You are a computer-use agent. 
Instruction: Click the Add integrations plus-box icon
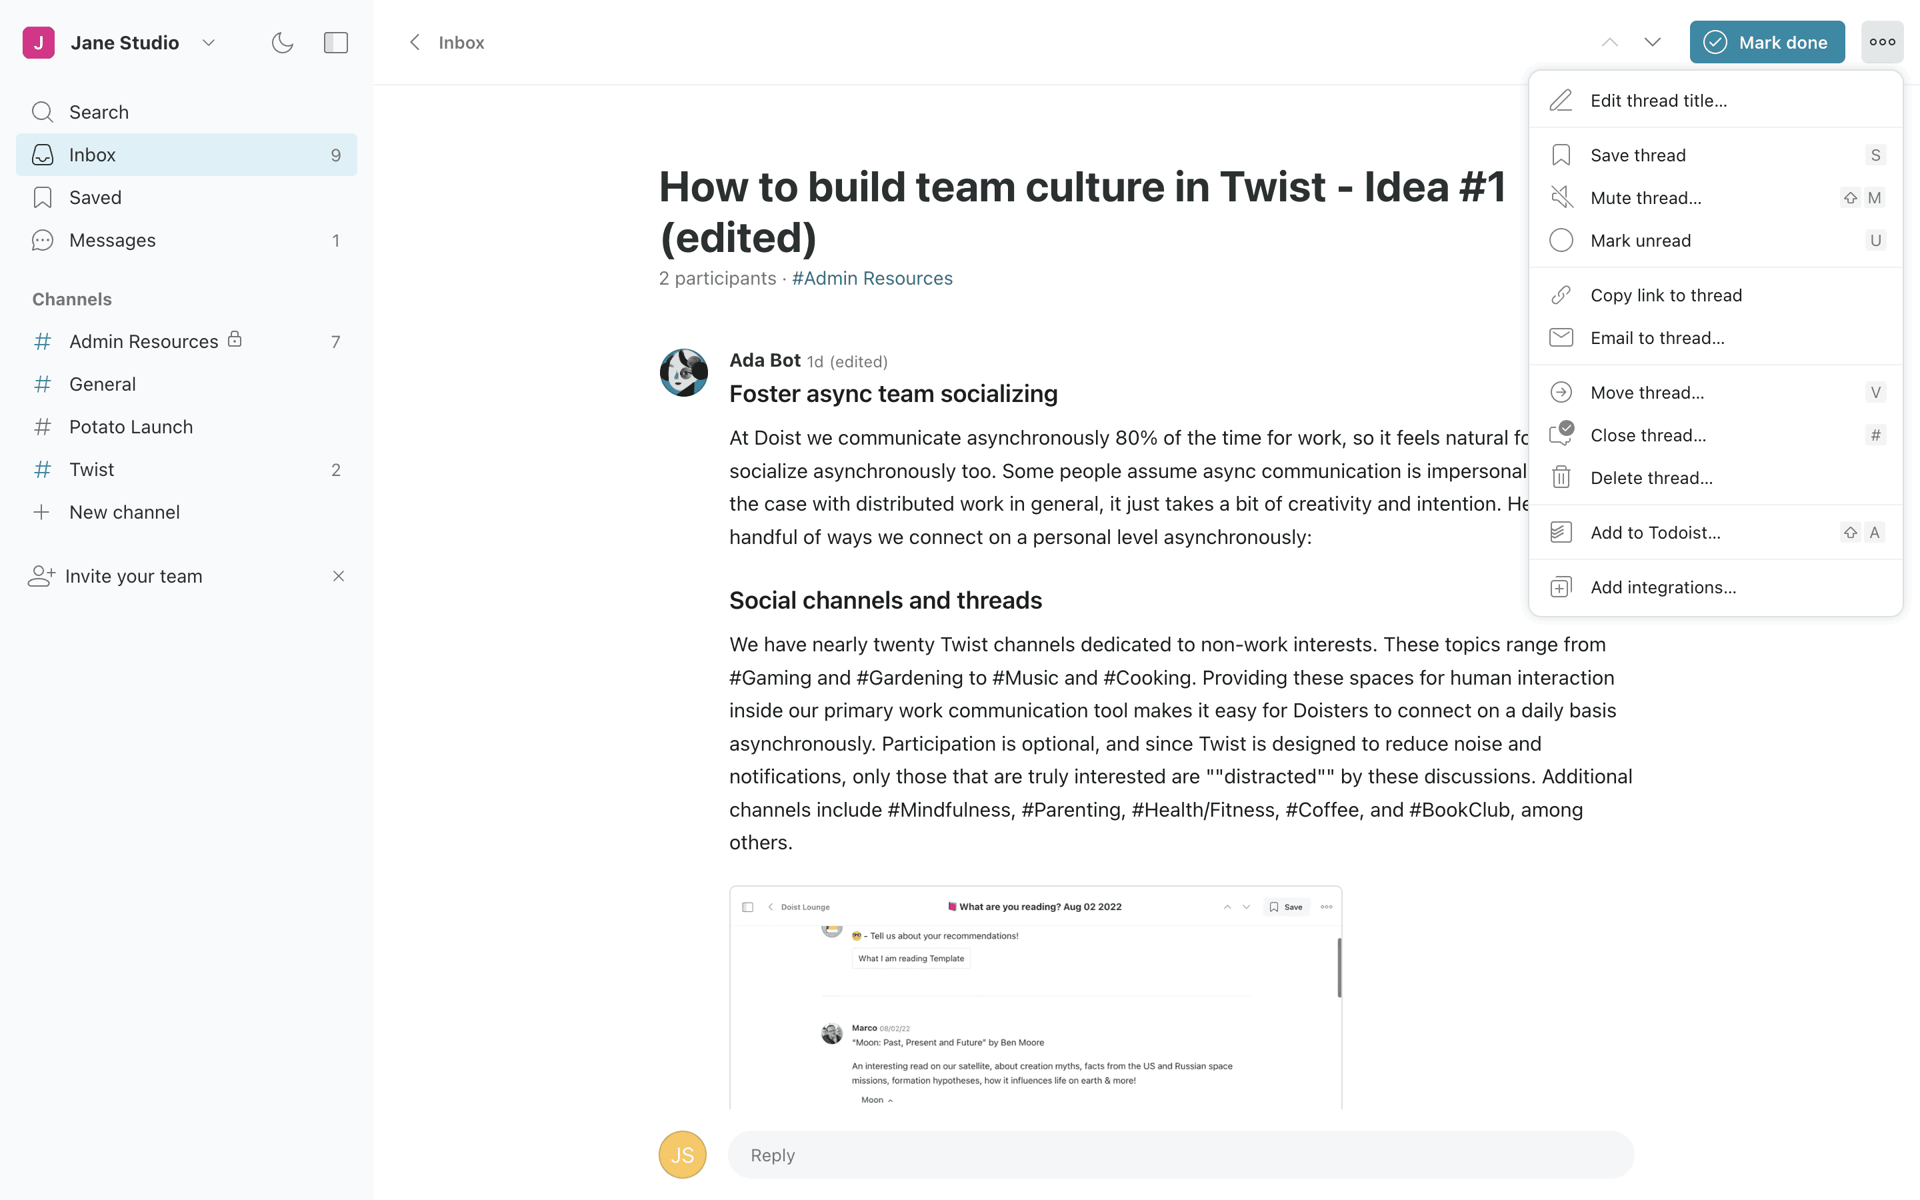[1561, 587]
